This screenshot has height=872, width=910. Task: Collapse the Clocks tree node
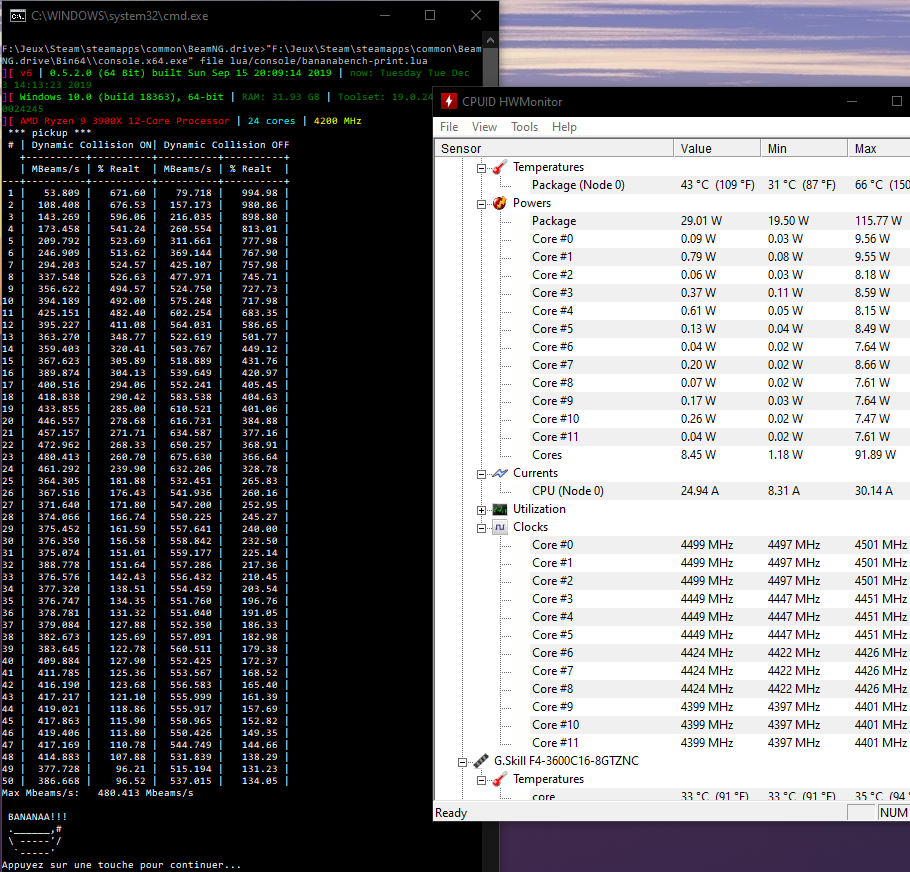pos(481,528)
